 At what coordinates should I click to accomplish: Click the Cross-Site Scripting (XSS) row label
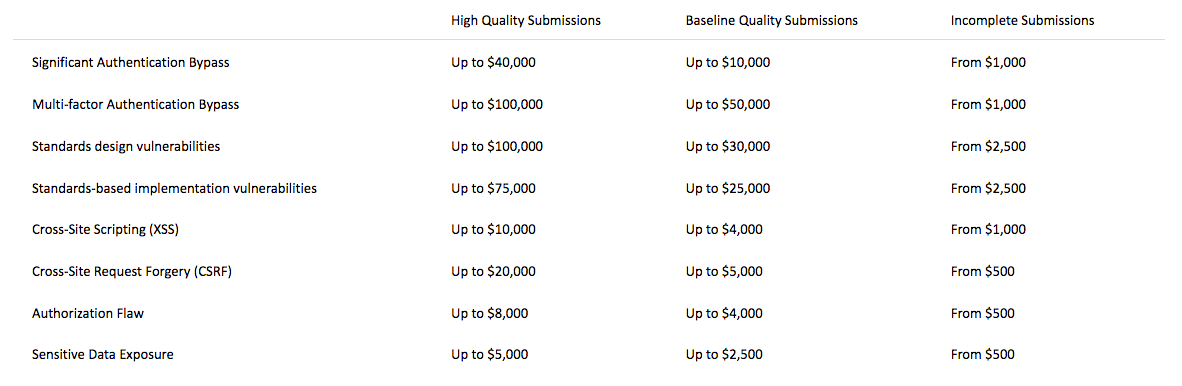pyautogui.click(x=105, y=230)
